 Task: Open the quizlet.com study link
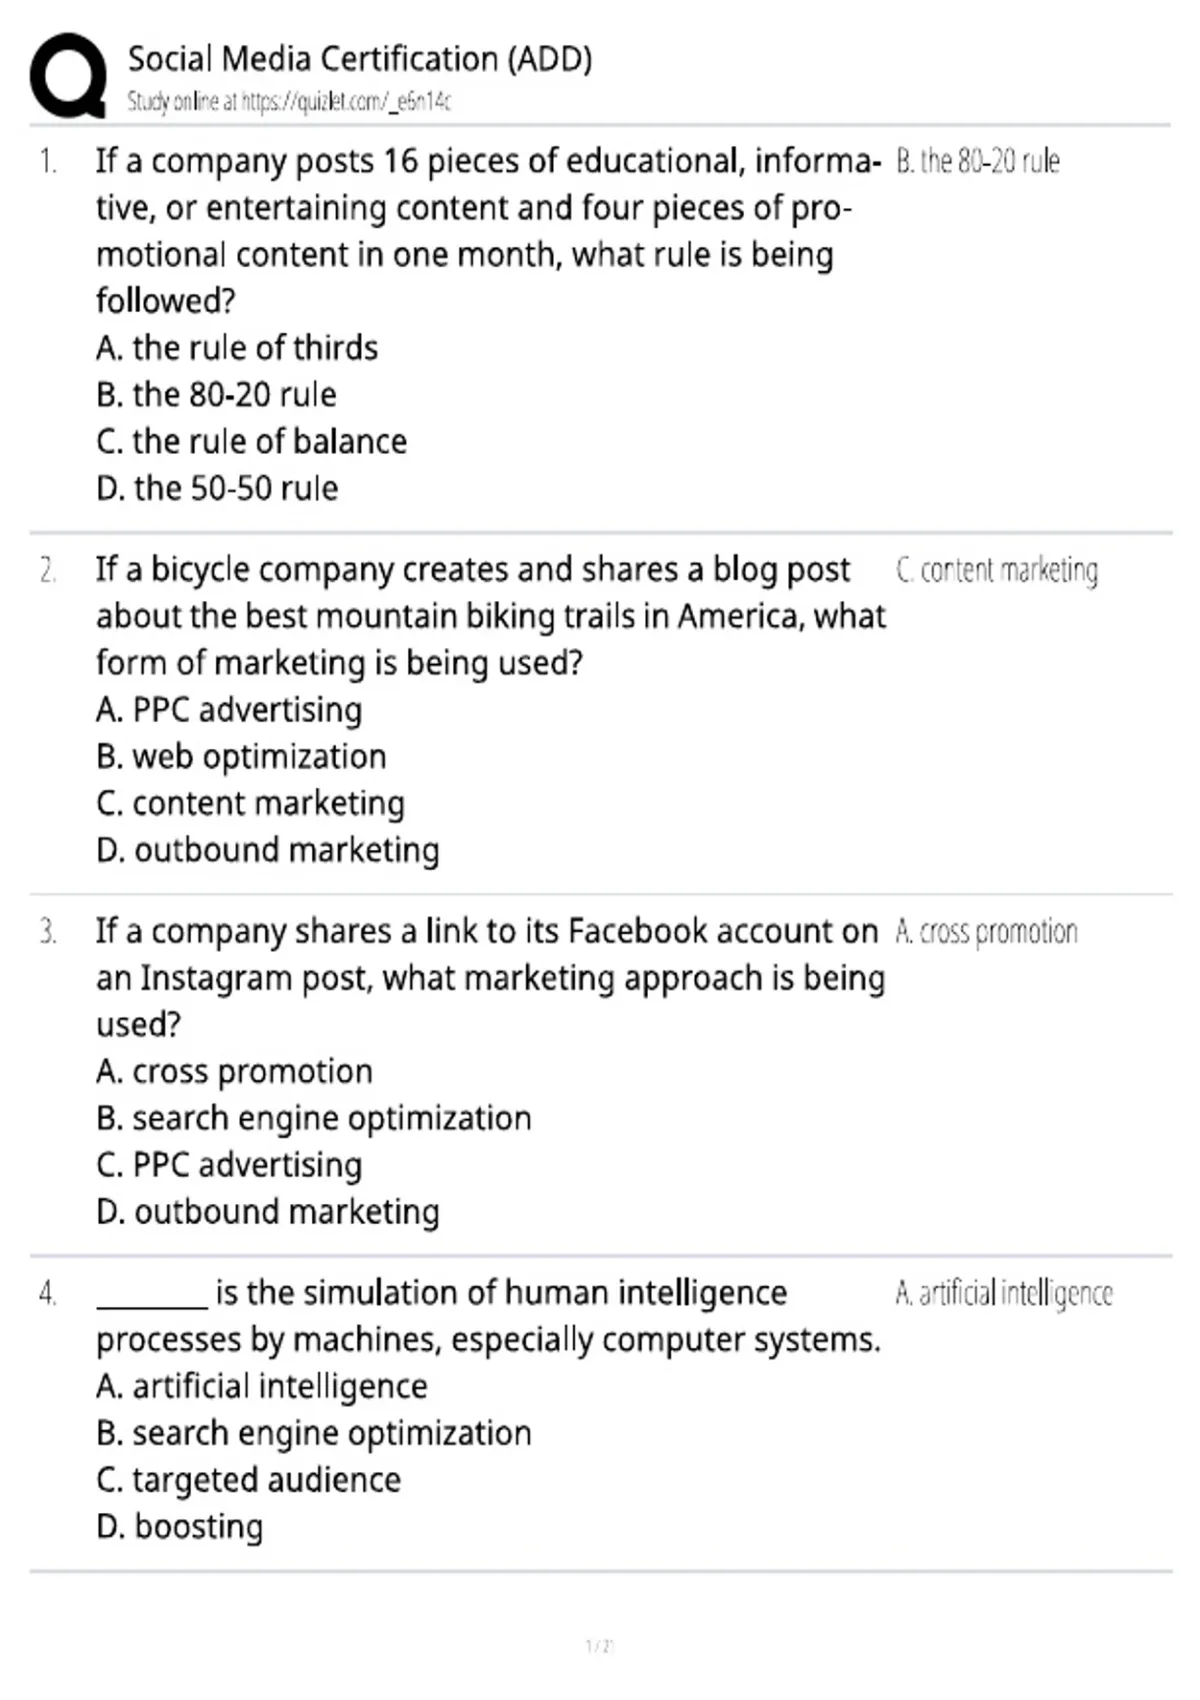[346, 101]
